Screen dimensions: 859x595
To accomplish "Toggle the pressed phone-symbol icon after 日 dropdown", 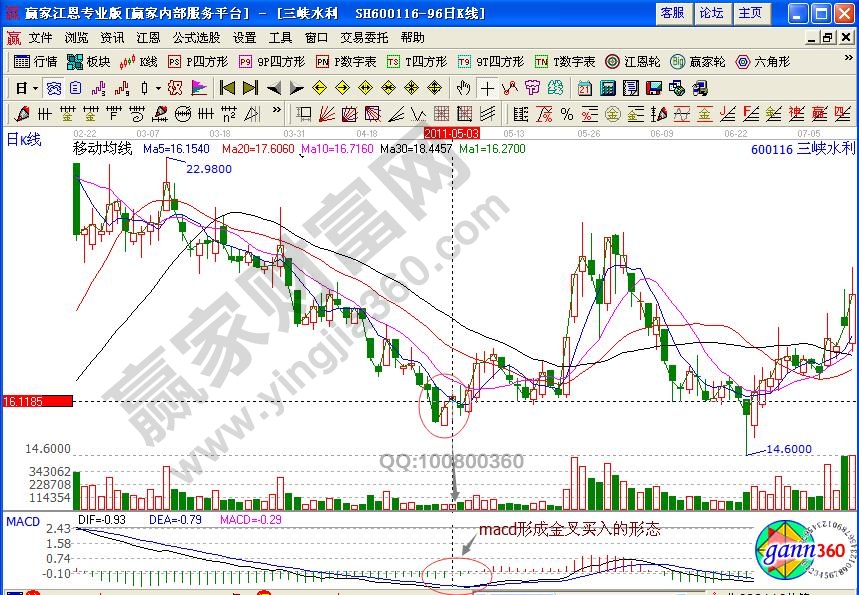I will point(53,88).
